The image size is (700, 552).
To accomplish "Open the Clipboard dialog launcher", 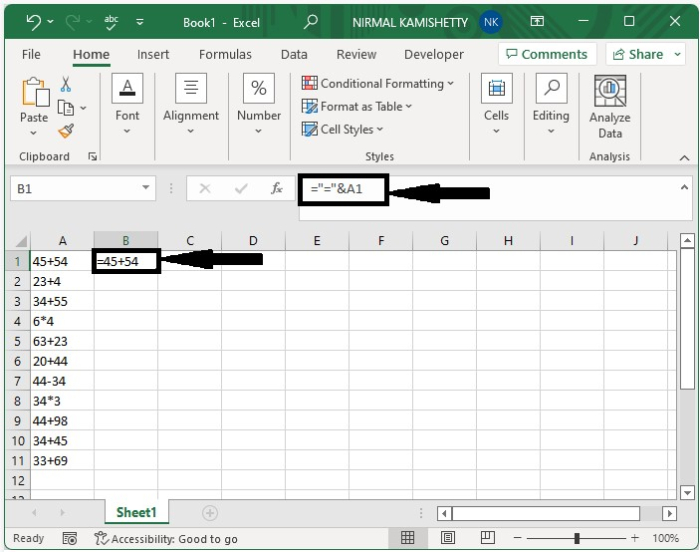I will point(92,156).
